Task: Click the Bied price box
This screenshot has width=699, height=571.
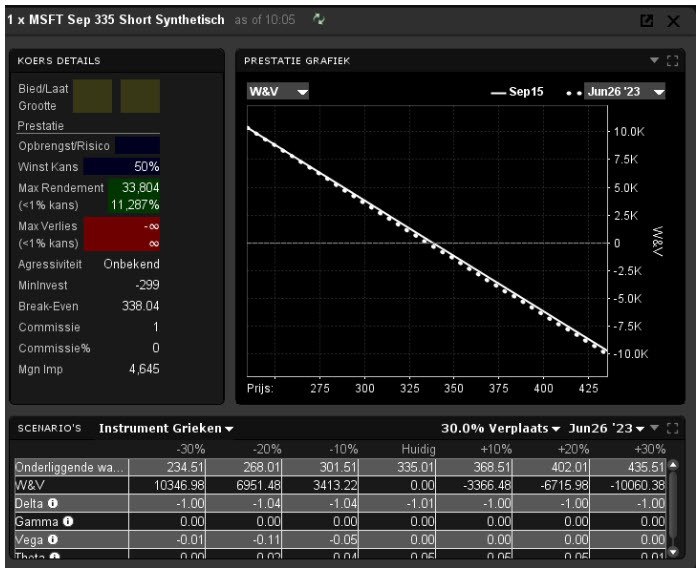Action: click(92, 96)
